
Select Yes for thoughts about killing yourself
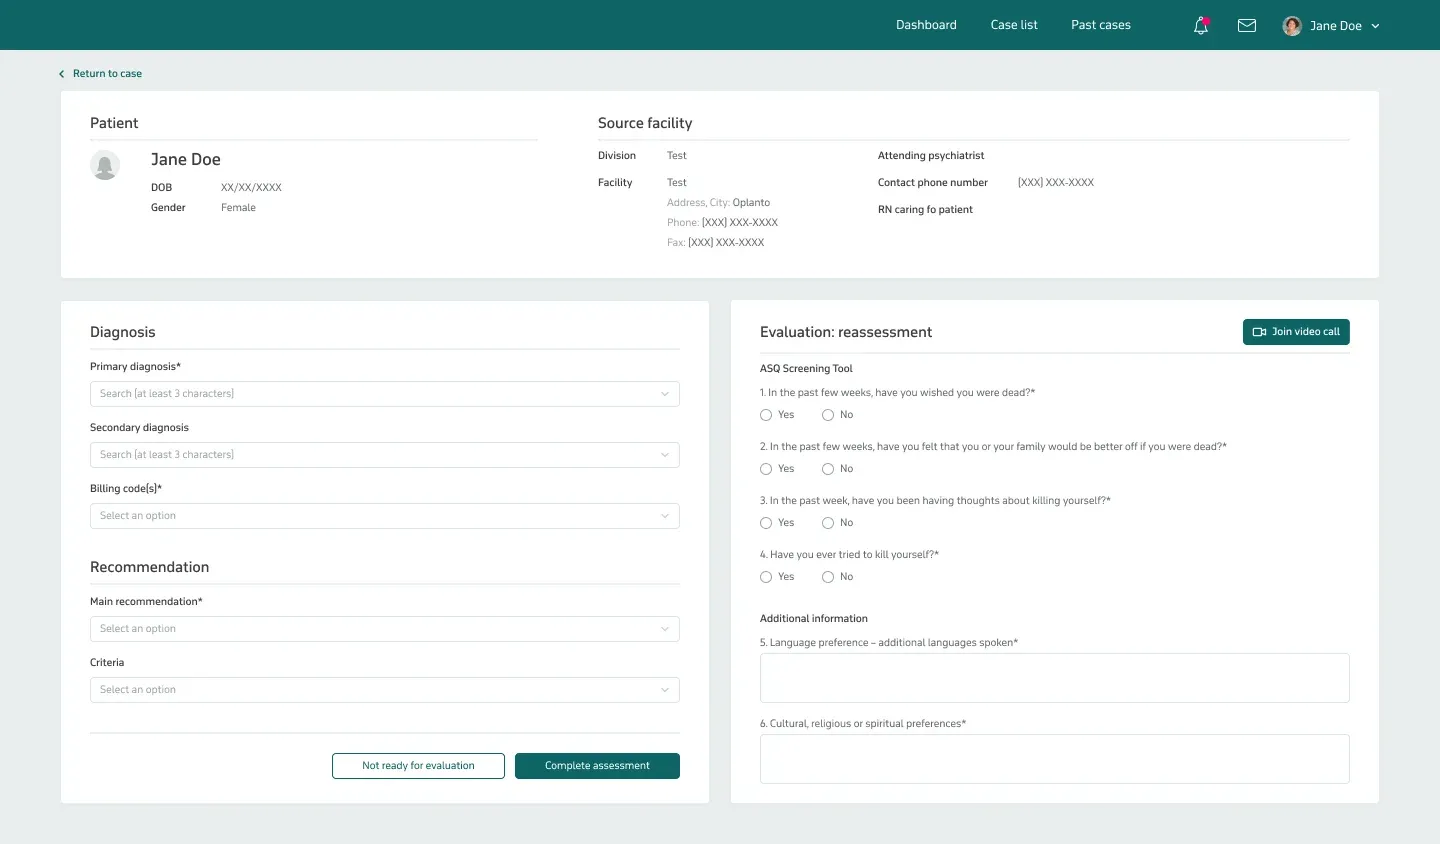[766, 523]
